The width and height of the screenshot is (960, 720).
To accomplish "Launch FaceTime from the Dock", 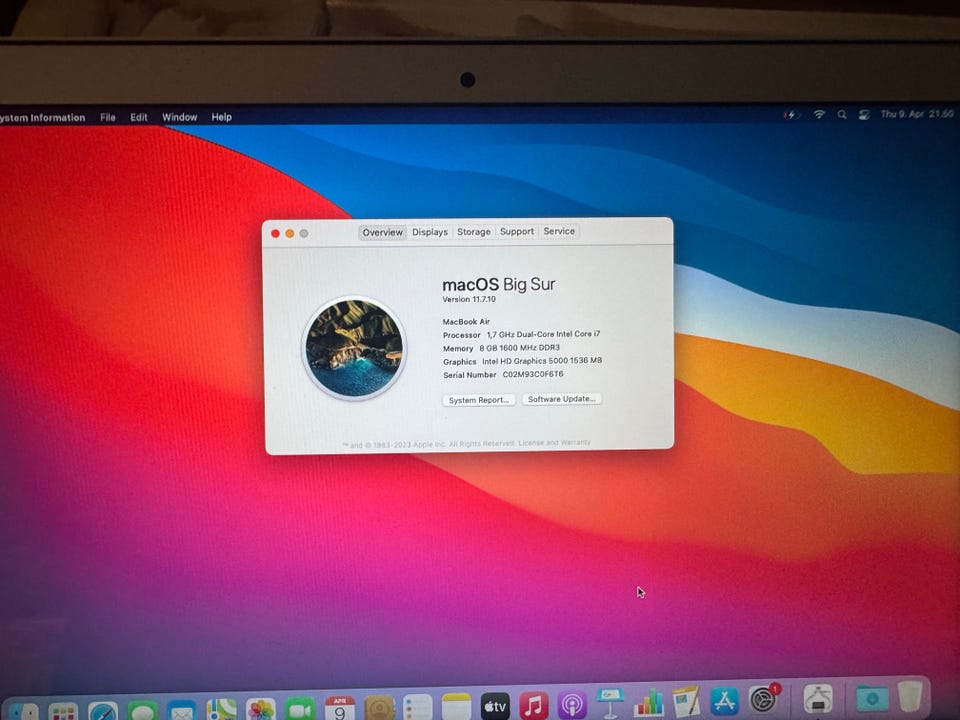I will [300, 708].
